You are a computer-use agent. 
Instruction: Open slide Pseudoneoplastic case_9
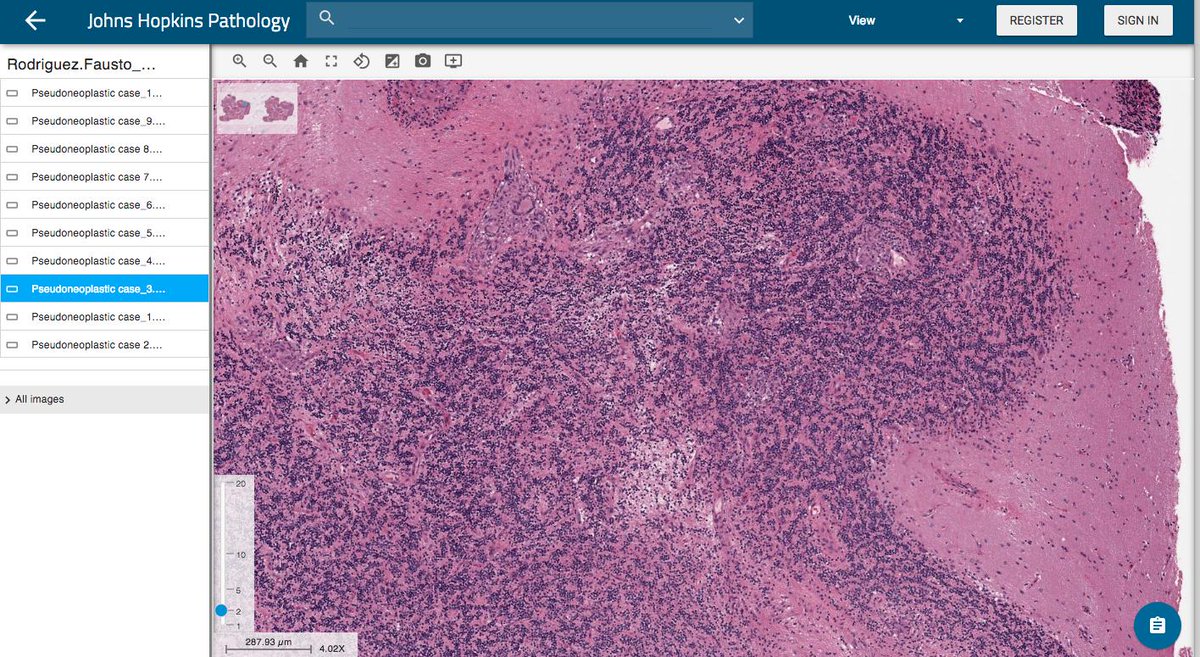click(x=105, y=121)
